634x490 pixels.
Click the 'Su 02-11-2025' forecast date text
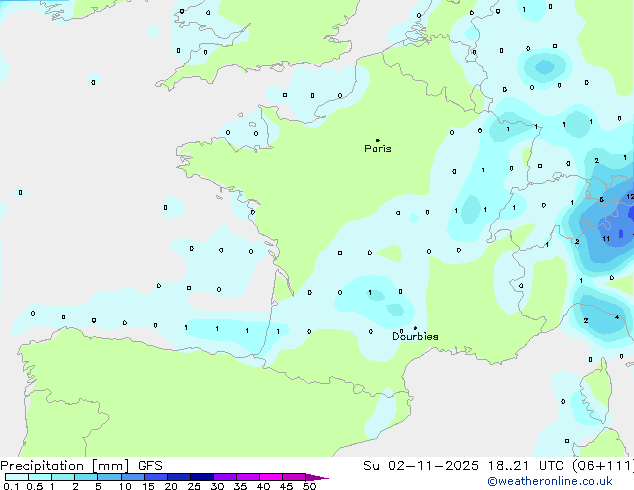(x=421, y=466)
